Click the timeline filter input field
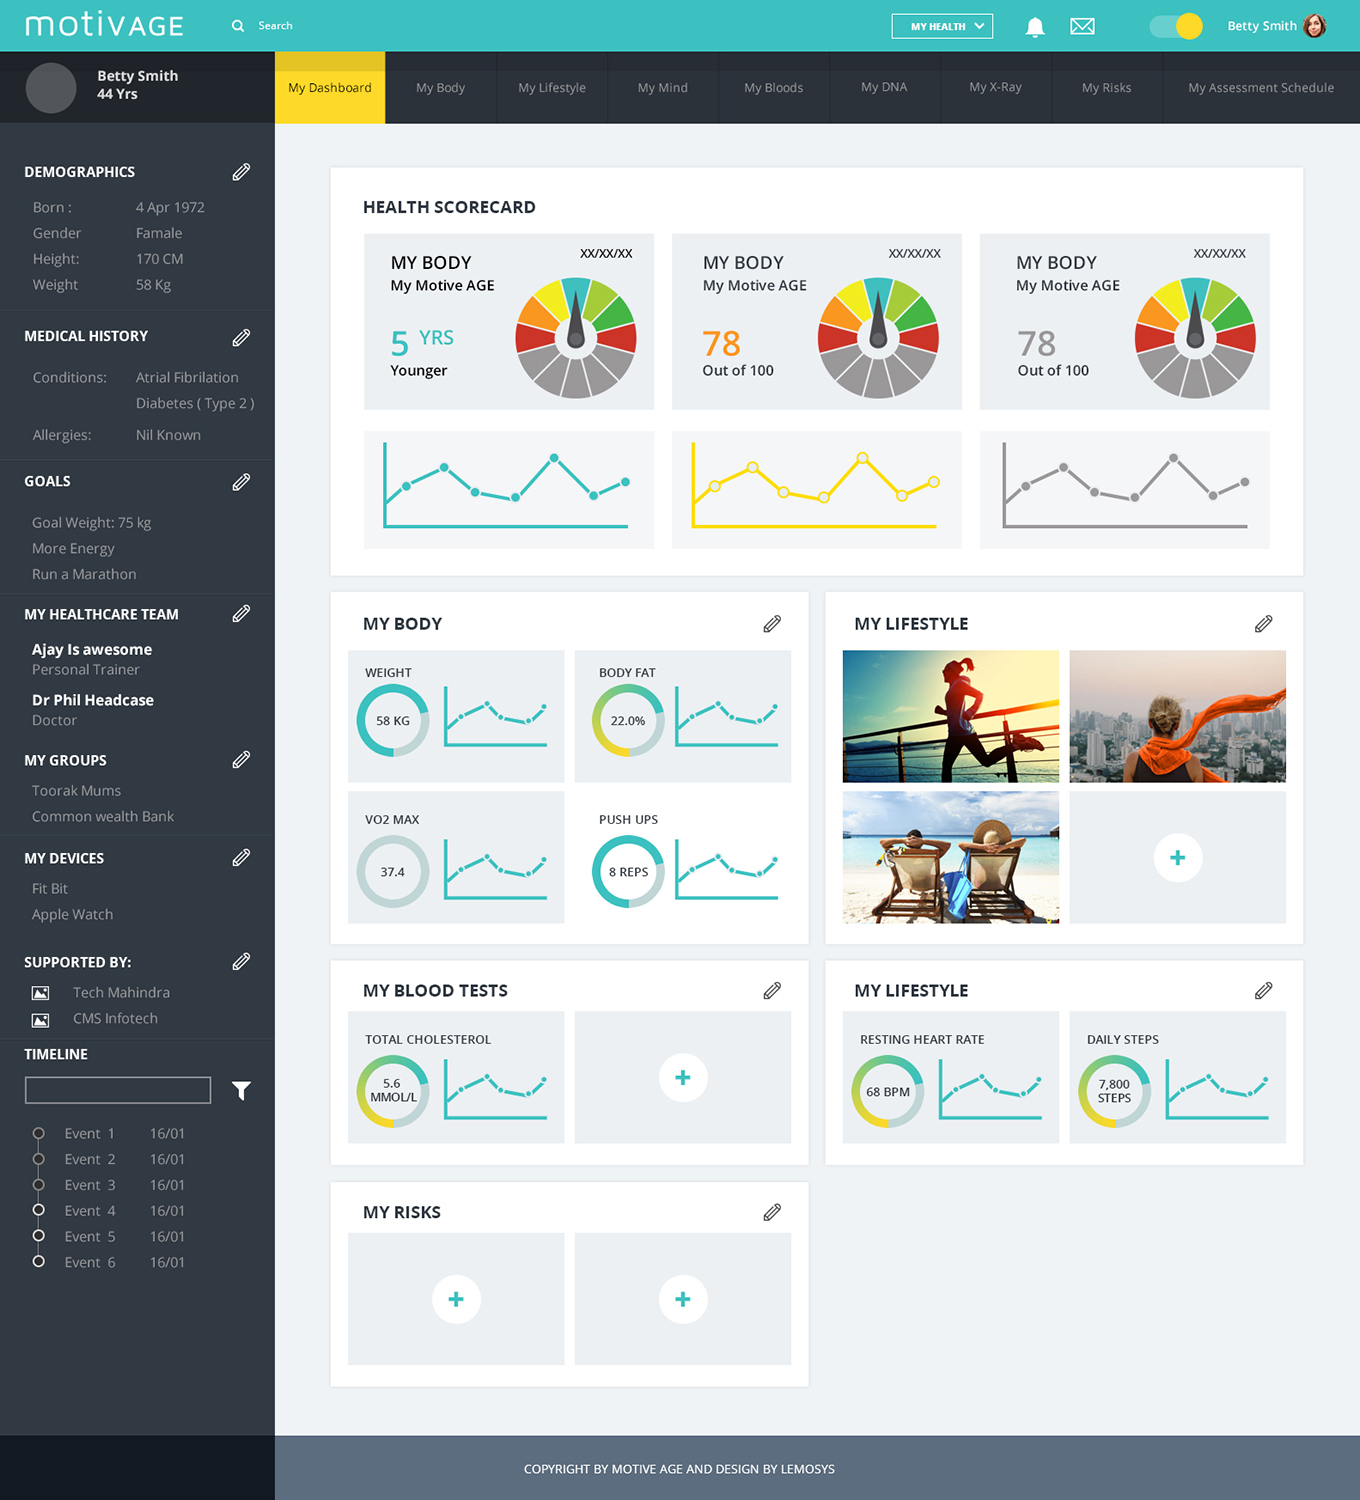Screen dimensions: 1360x1500 pyautogui.click(x=118, y=1090)
